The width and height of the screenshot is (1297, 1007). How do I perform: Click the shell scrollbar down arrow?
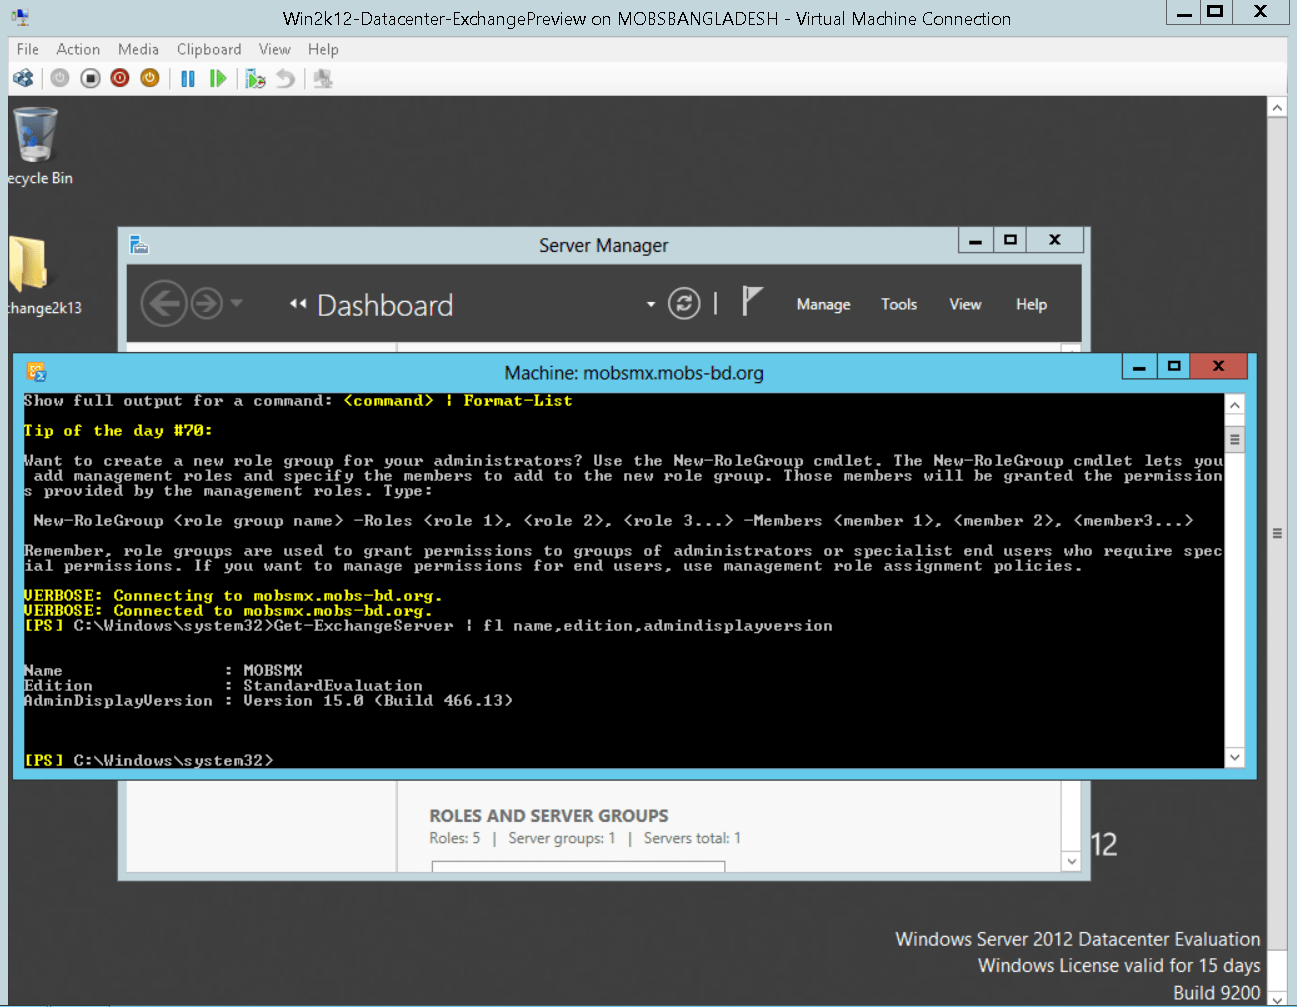(x=1235, y=757)
